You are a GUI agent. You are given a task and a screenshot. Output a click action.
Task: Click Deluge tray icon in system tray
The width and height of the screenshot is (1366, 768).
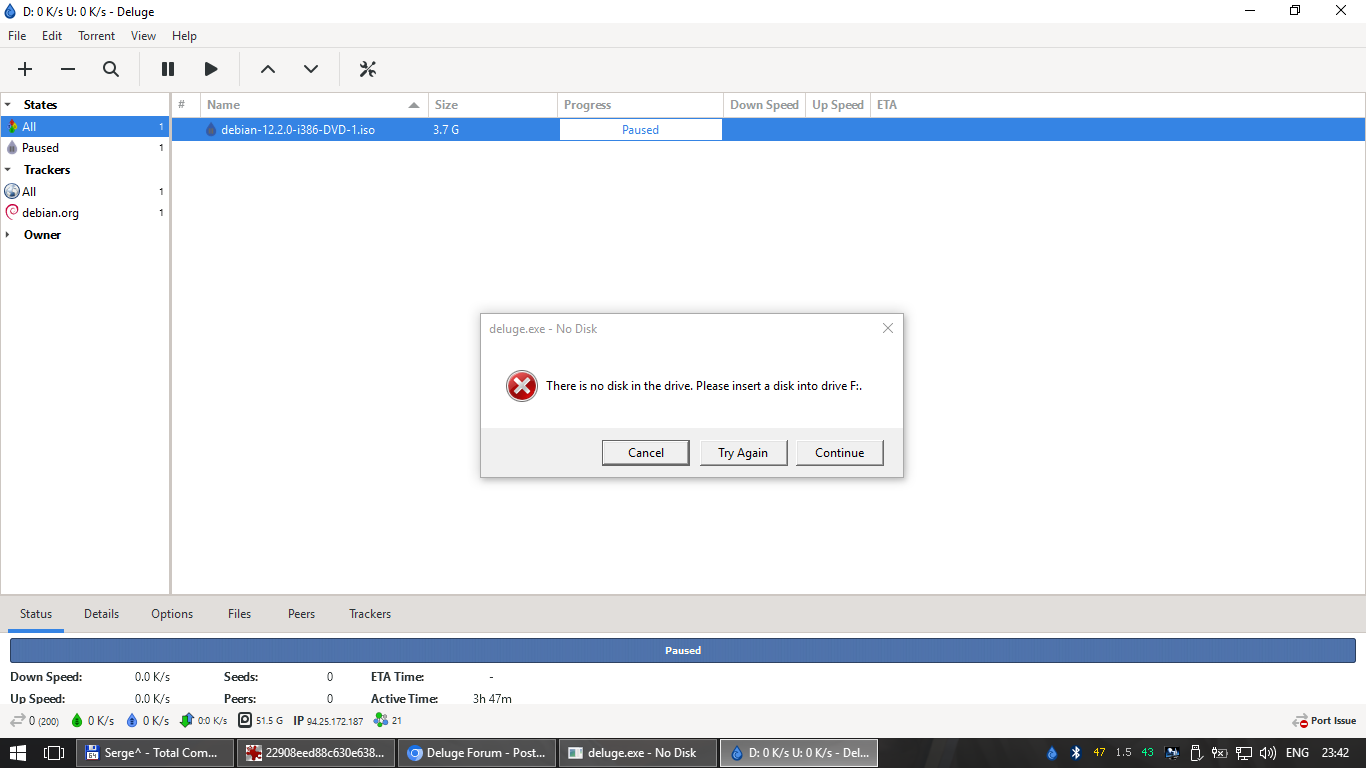click(1052, 753)
